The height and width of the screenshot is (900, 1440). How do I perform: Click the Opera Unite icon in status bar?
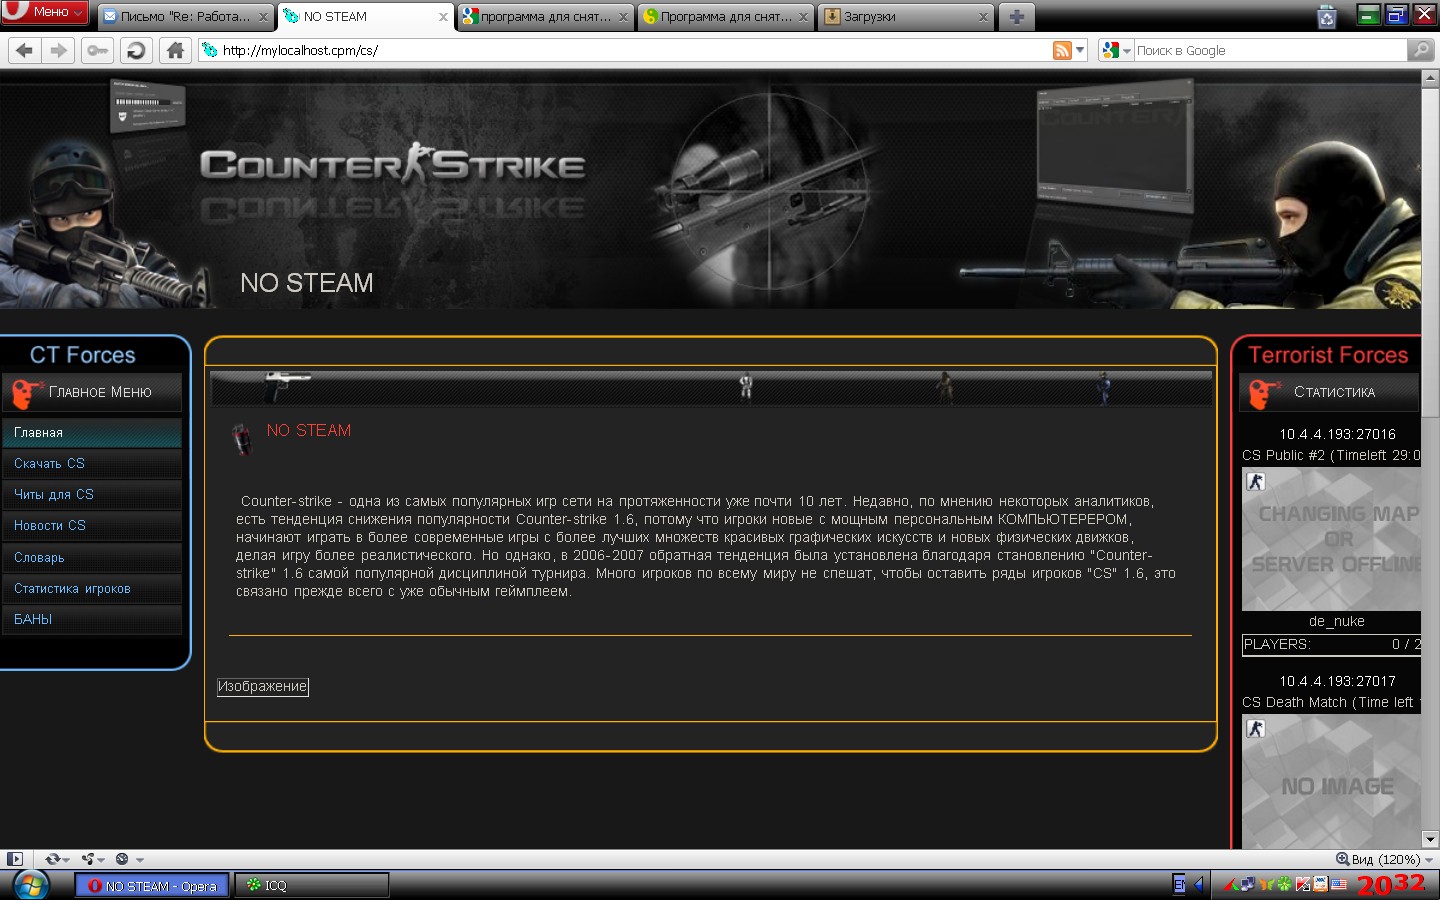88,859
